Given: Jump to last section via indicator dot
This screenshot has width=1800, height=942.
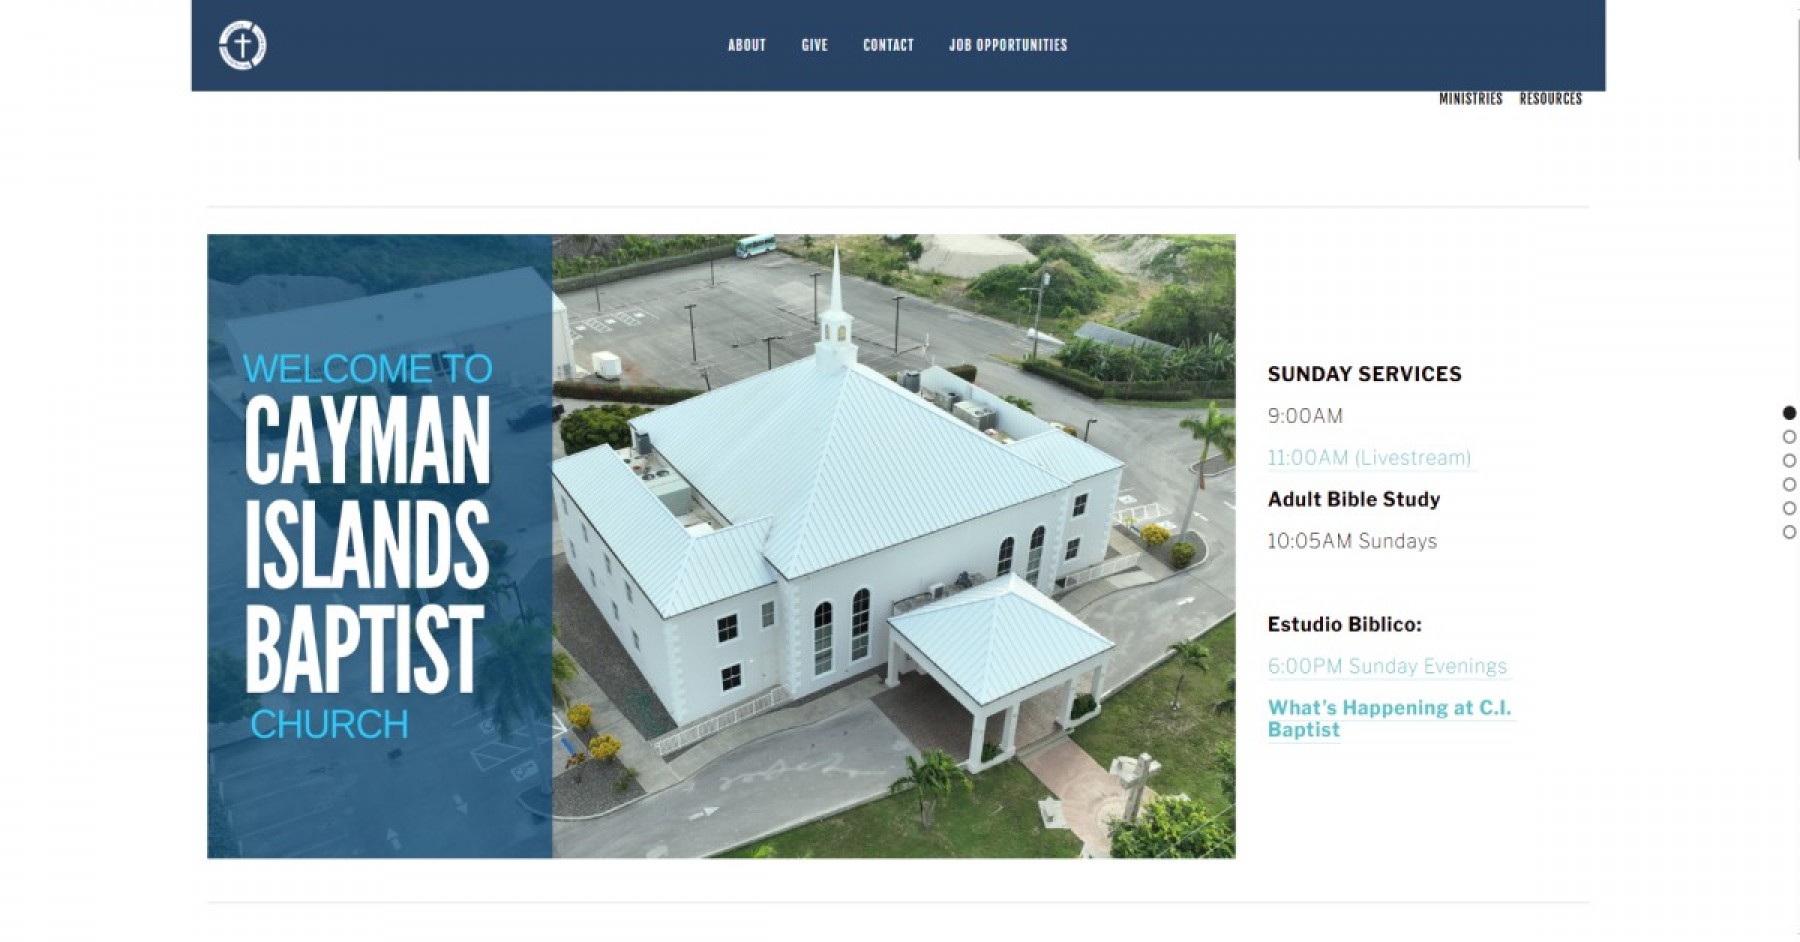Looking at the screenshot, I should pyautogui.click(x=1789, y=532).
